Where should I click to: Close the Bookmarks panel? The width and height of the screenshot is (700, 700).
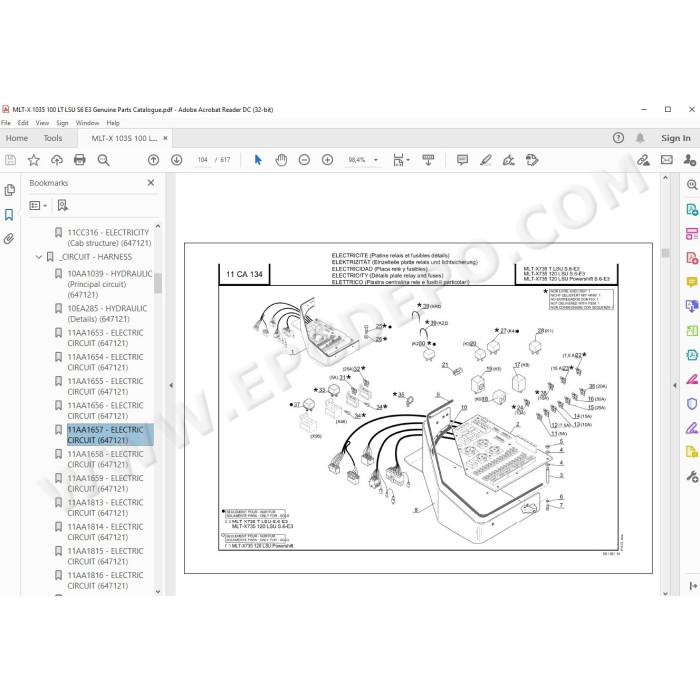[151, 183]
